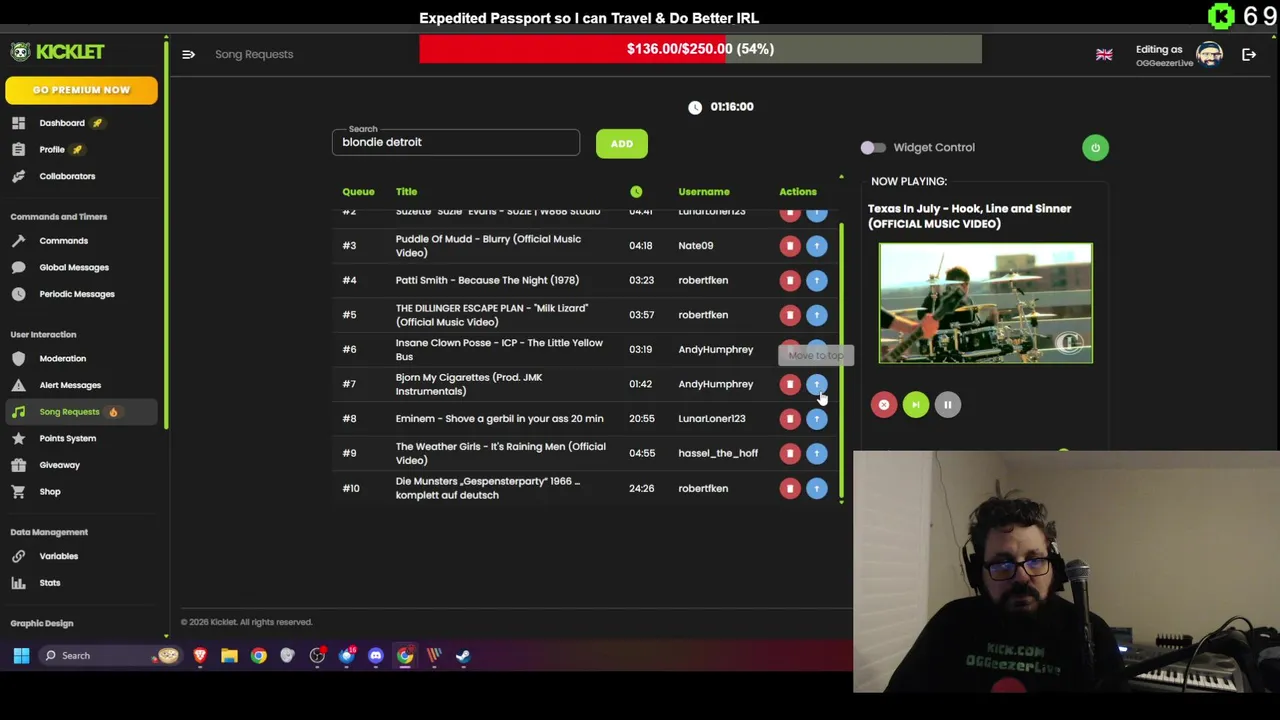Move It's Raining Men to top

pos(817,453)
